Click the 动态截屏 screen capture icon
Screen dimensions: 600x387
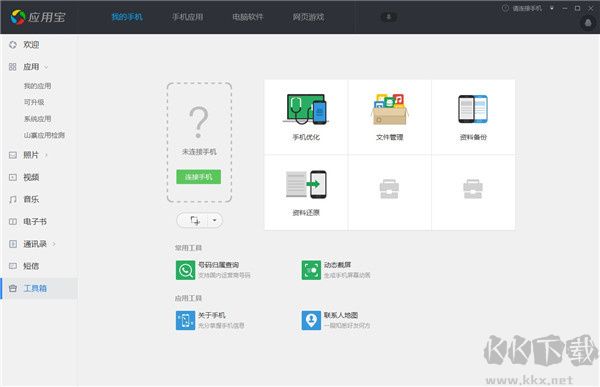click(x=311, y=270)
